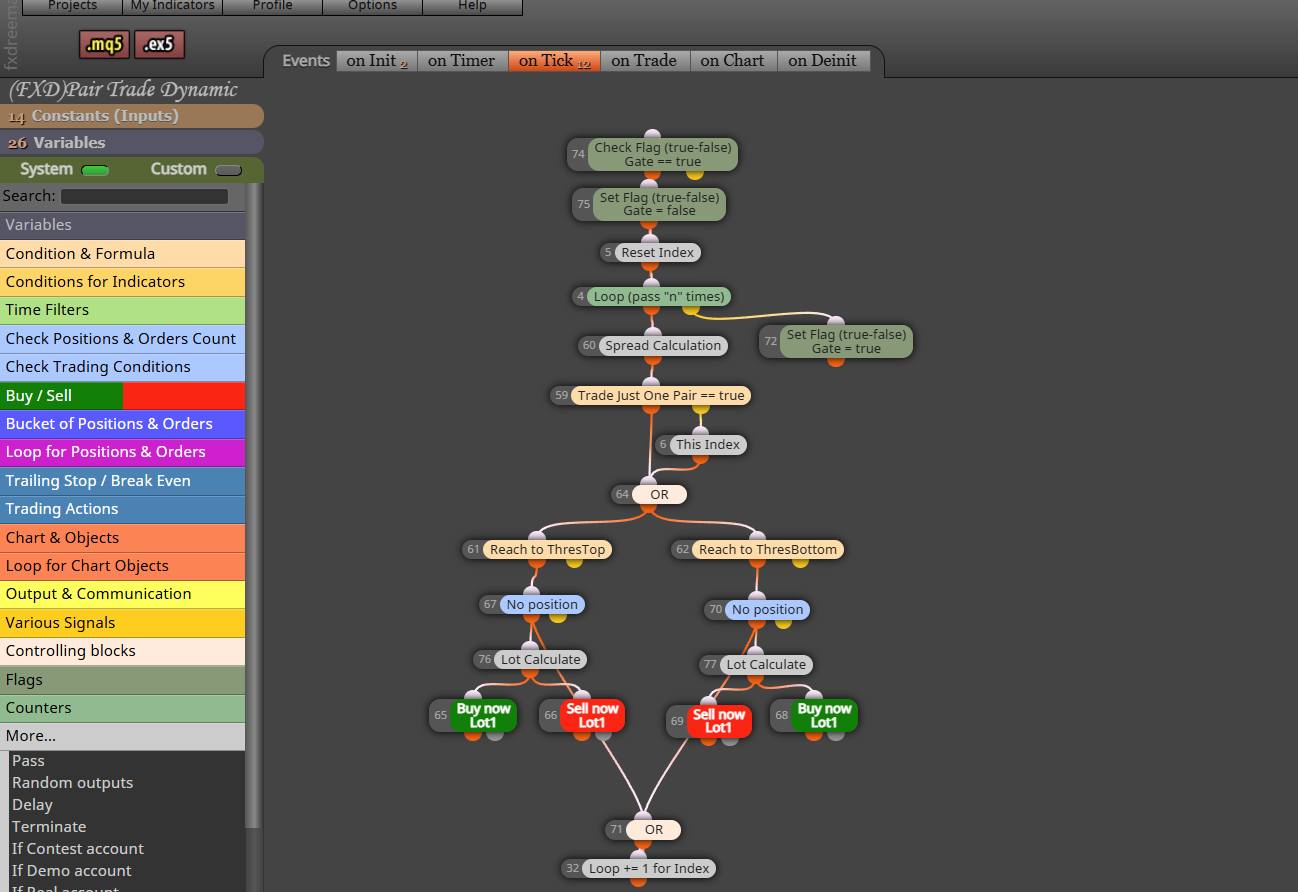1298x892 pixels.
Task: Expand Condition & Formula category
Action: 122,254
